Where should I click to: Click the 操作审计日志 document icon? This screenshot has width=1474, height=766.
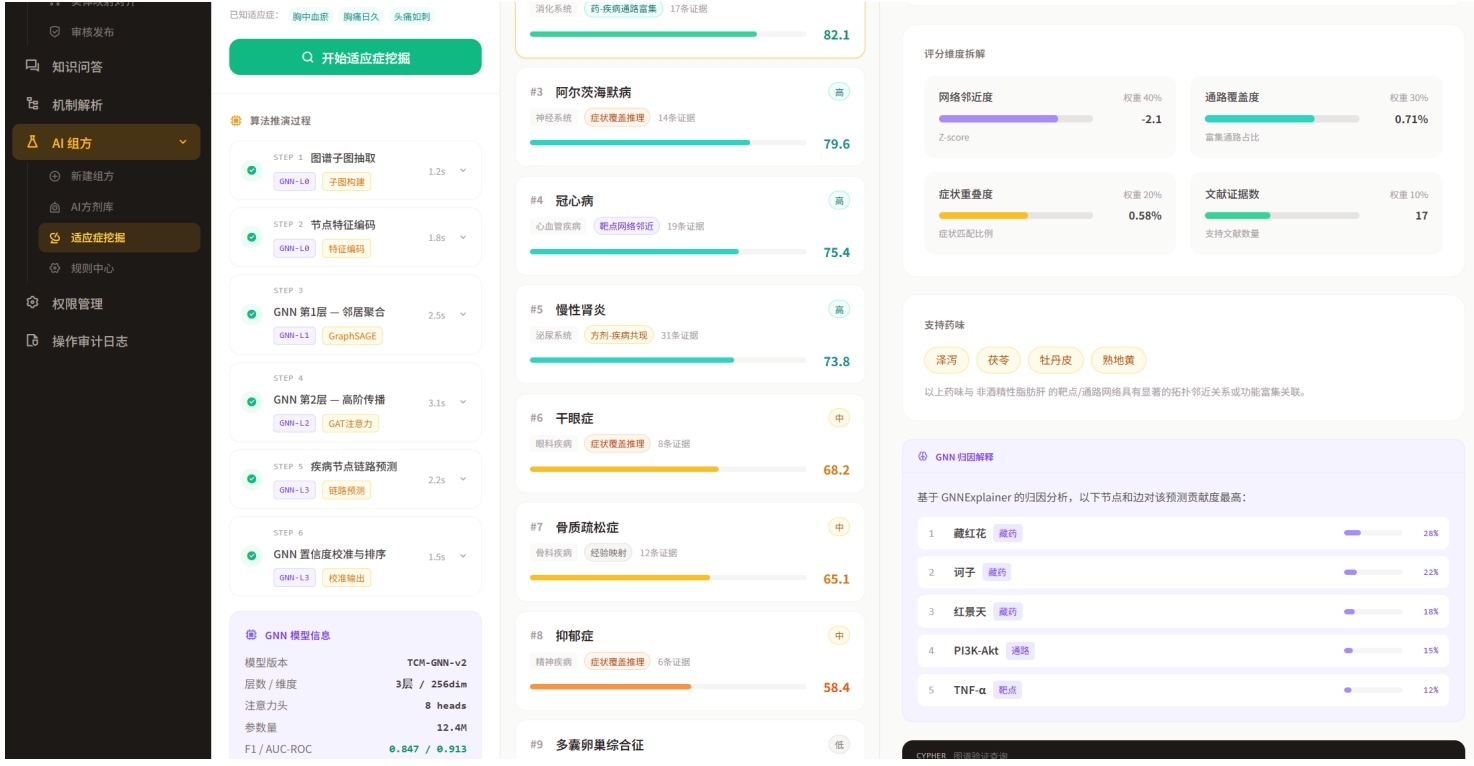32,341
